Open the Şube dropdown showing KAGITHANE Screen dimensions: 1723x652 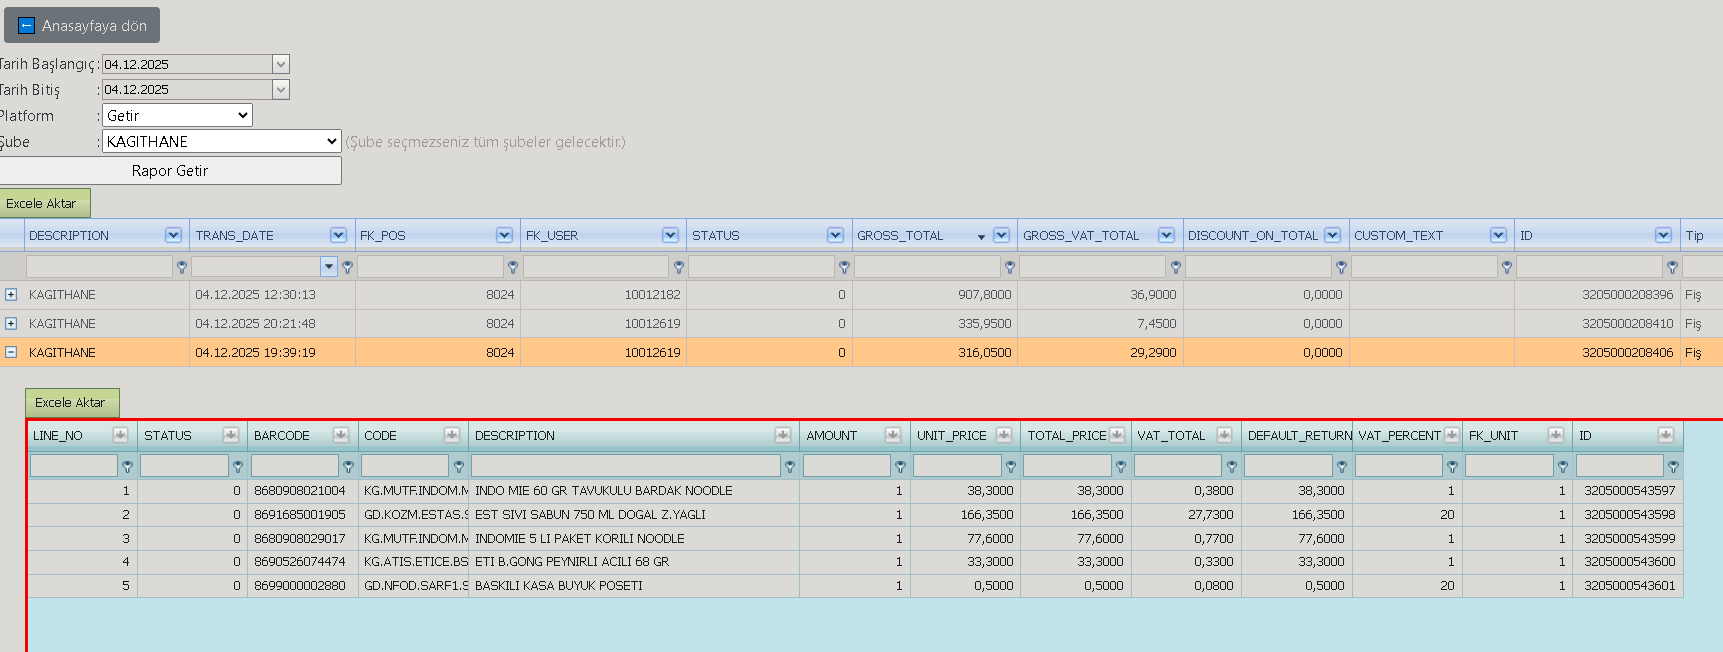[221, 141]
